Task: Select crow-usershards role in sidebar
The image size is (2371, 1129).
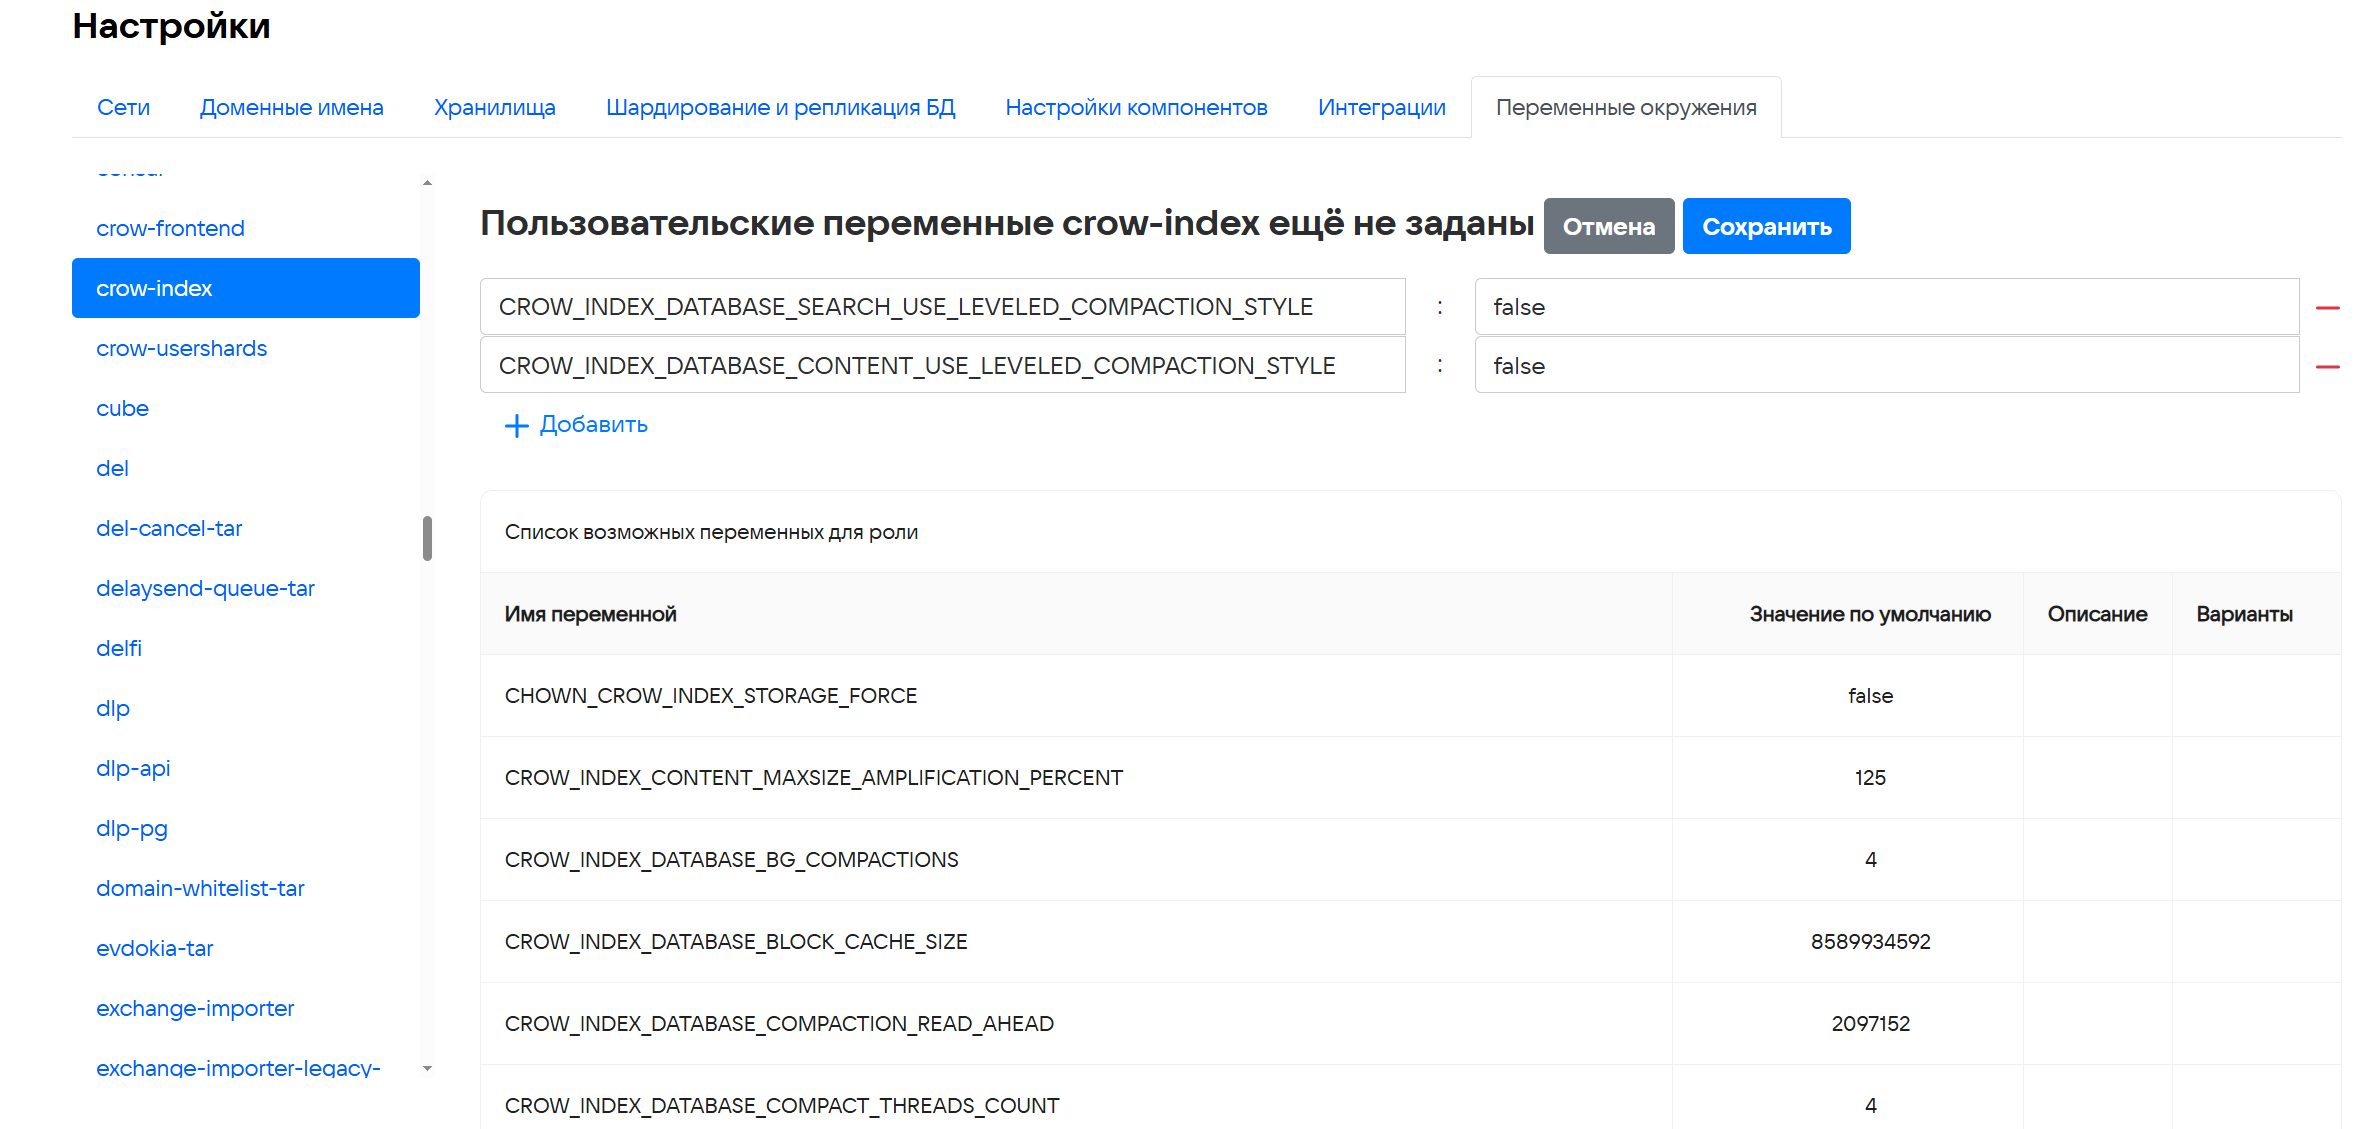Action: coord(181,349)
